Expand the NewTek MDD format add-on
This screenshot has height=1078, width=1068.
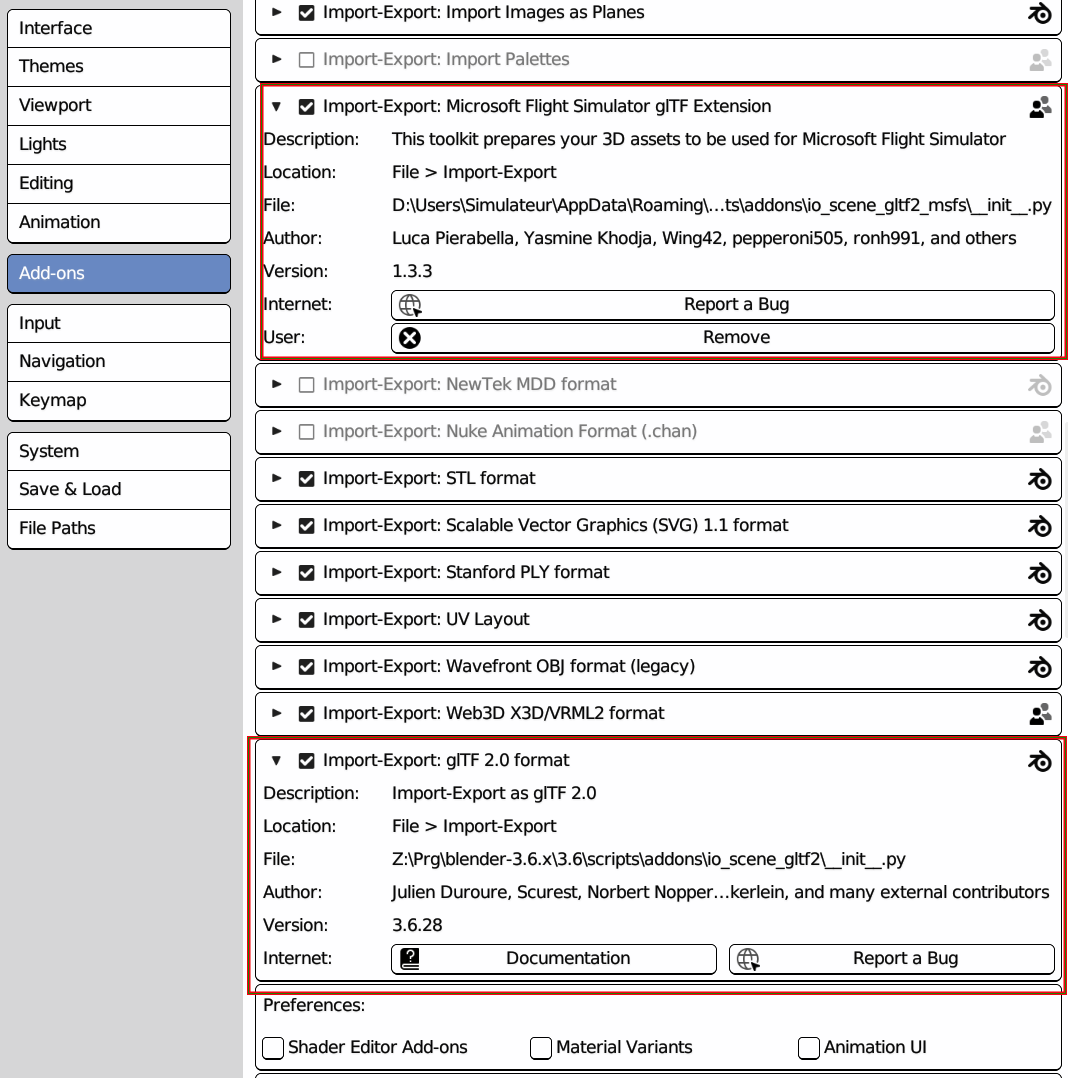tap(276, 384)
